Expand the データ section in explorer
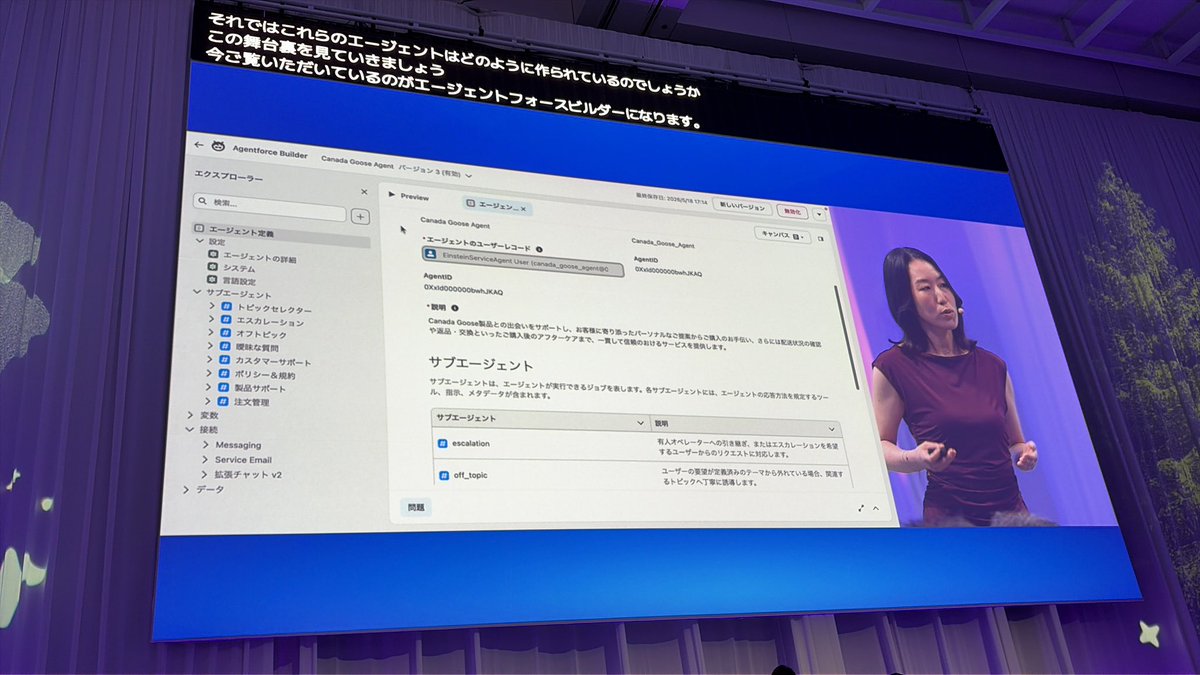Image resolution: width=1200 pixels, height=675 pixels. click(x=187, y=489)
